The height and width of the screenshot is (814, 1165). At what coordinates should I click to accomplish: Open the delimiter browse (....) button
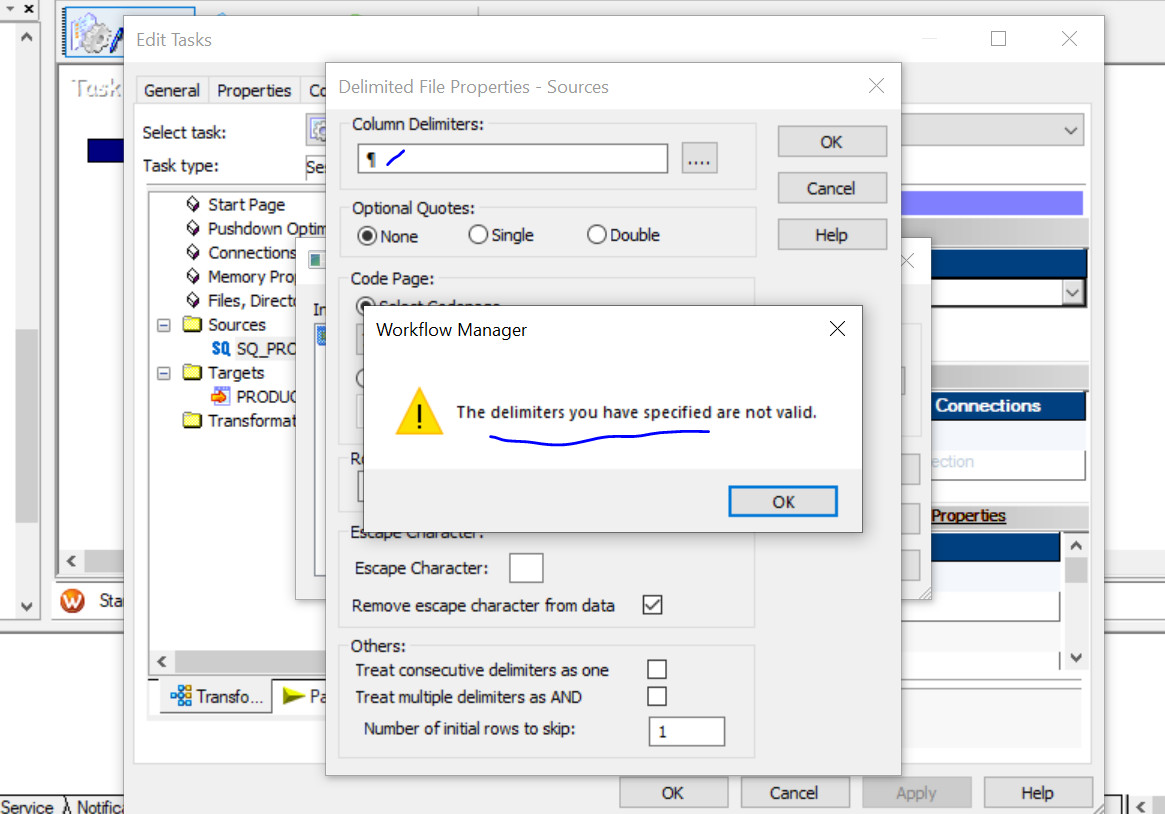pyautogui.click(x=699, y=158)
